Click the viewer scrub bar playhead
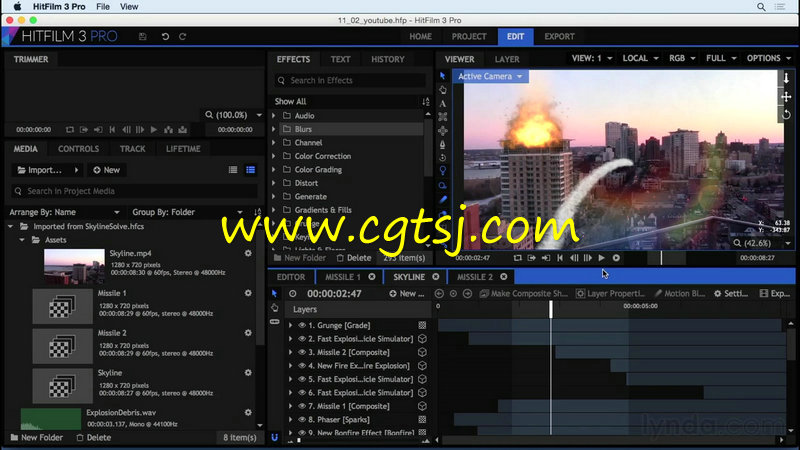Screen dimensions: 800x450 (661, 258)
